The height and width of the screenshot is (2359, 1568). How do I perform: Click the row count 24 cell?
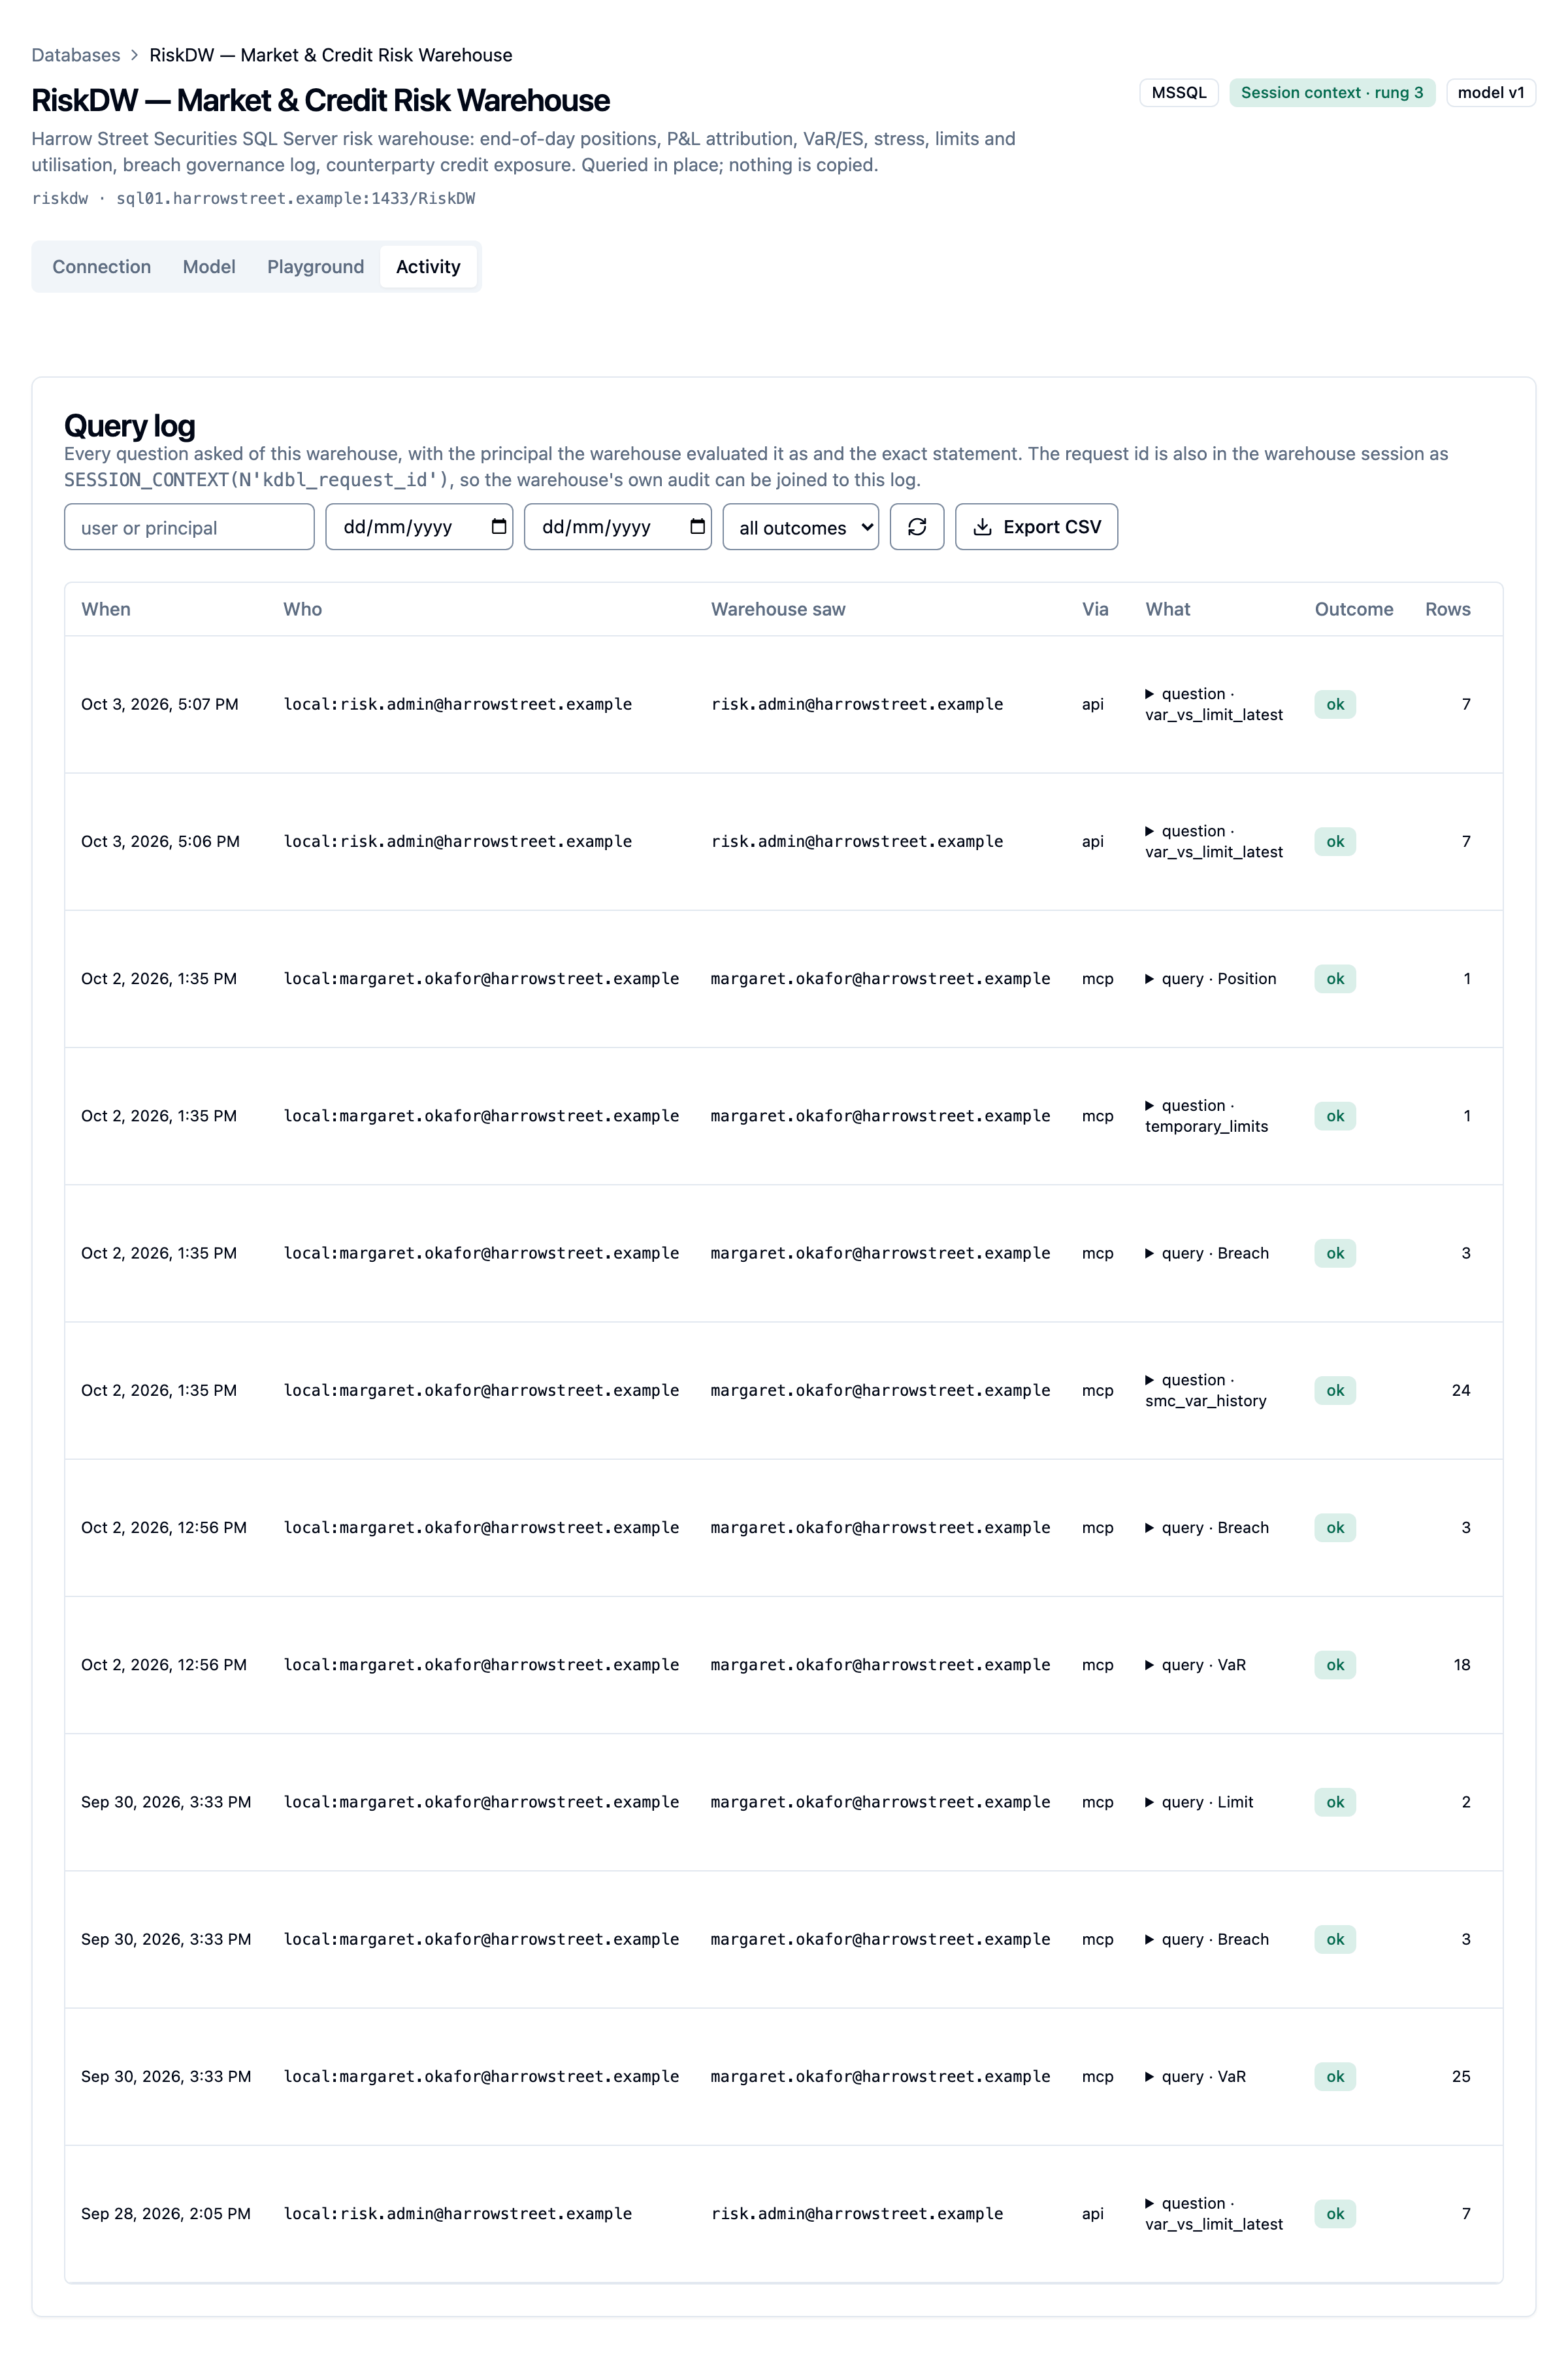point(1461,1390)
